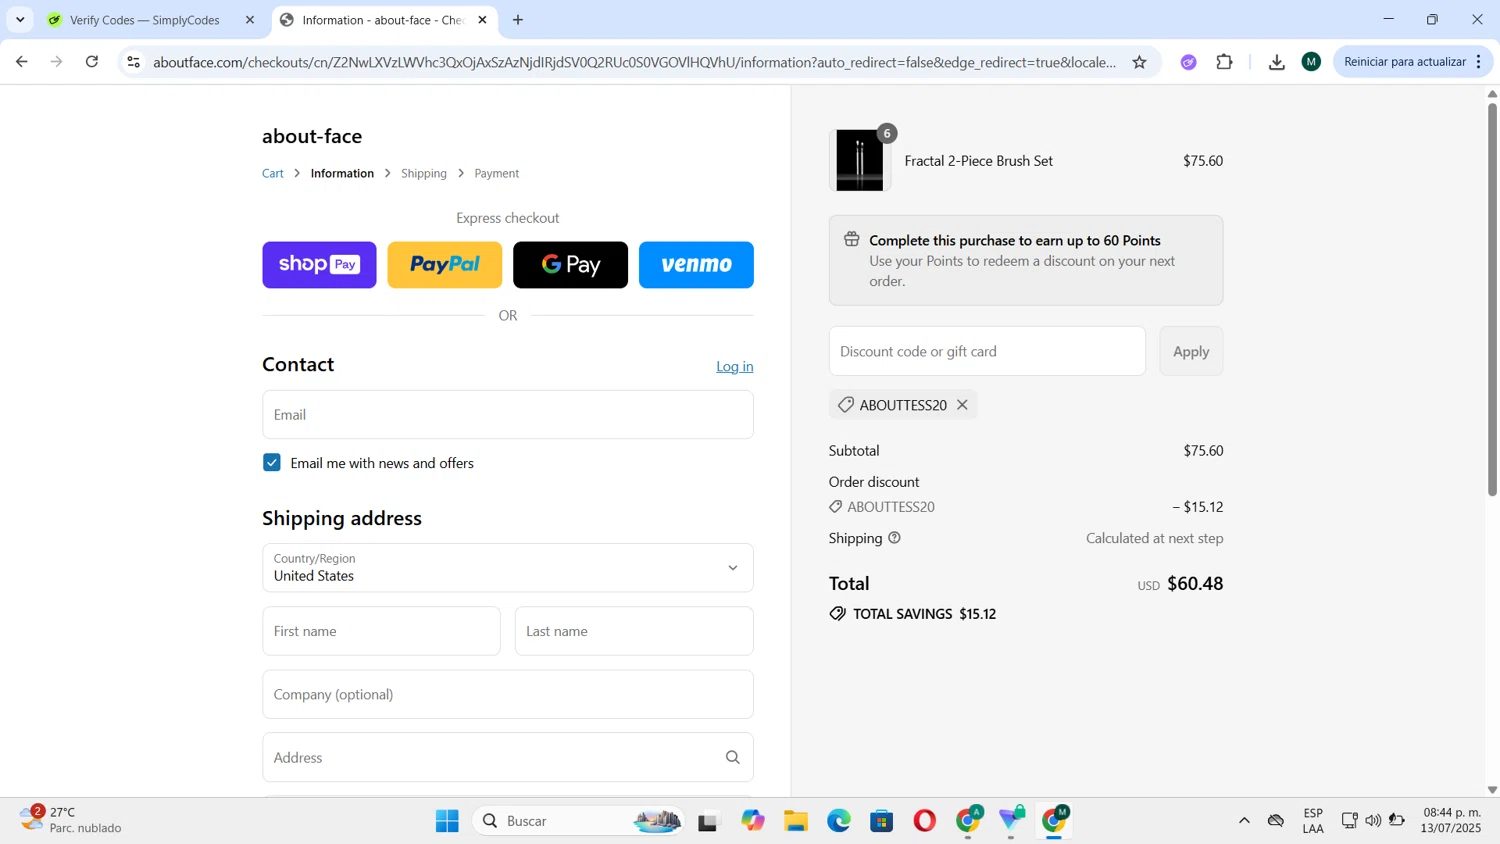
Task: Bookmark this page with star icon
Action: (x=1139, y=62)
